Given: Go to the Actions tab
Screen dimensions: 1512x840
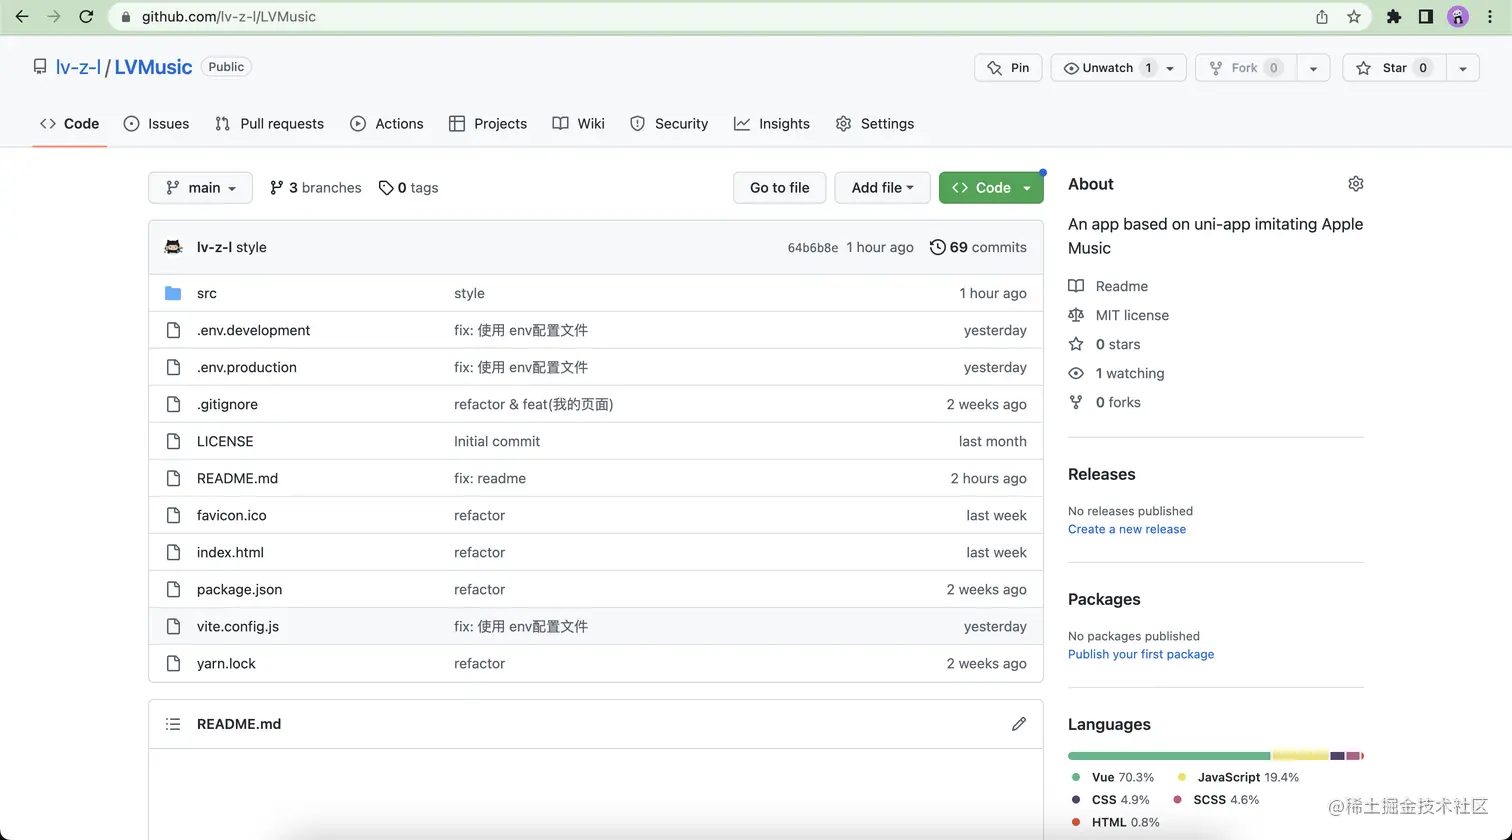Looking at the screenshot, I should pos(387,124).
